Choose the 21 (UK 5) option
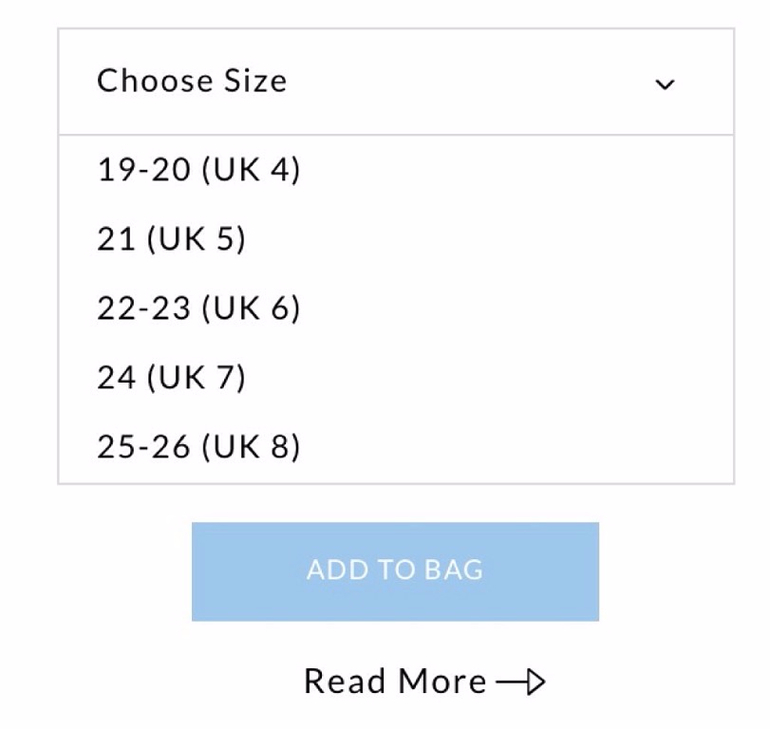 (x=171, y=239)
